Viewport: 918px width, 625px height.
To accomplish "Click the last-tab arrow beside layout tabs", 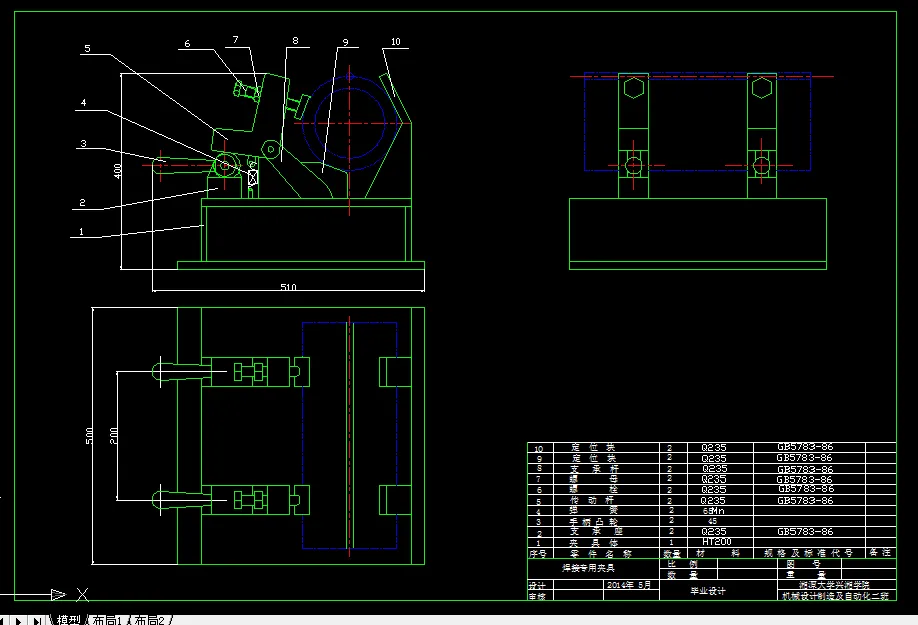I will click(36, 620).
